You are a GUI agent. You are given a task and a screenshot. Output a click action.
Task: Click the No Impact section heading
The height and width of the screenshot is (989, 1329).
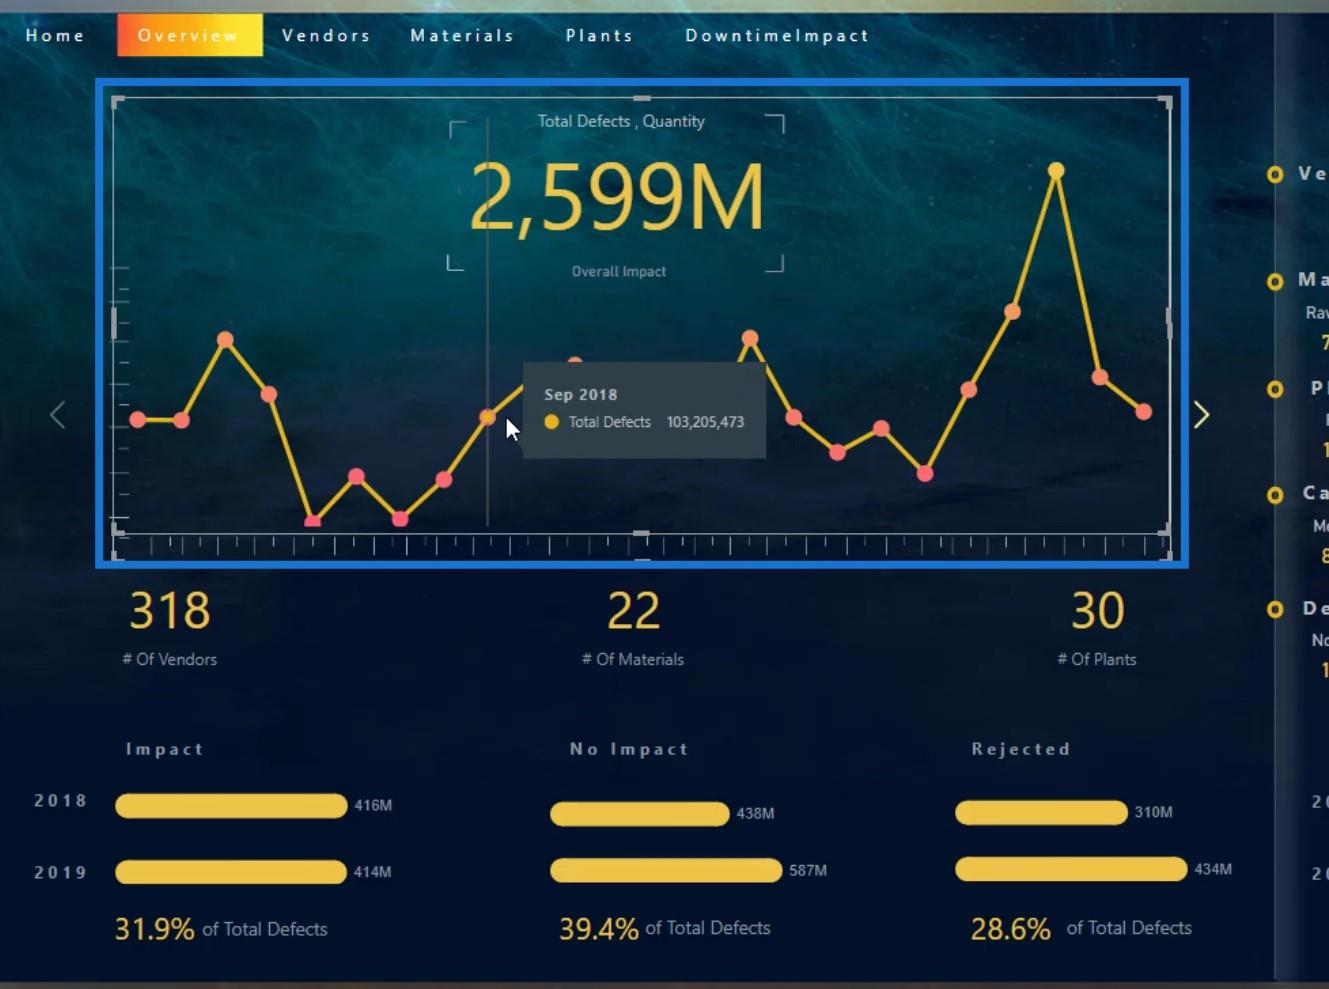pyautogui.click(x=629, y=749)
